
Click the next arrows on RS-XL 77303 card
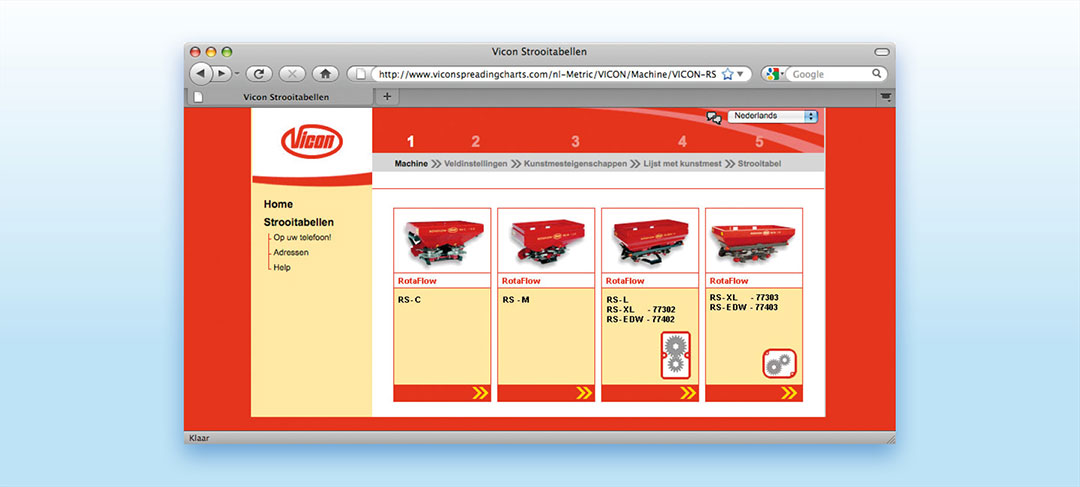789,393
